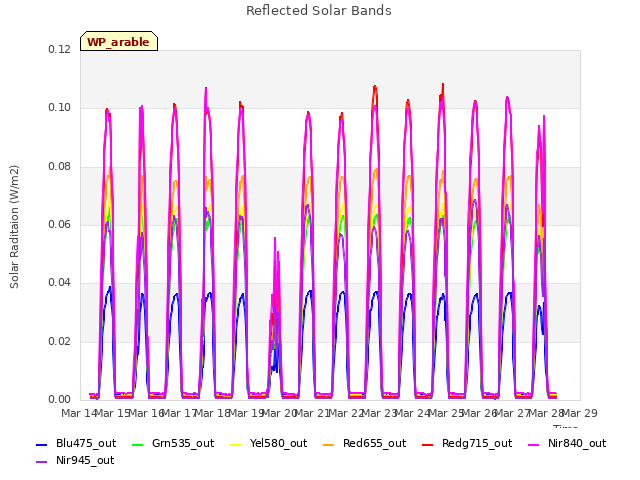Click the red Redg715_out legend swatch
Screen dimensions: 640x480
[427, 444]
